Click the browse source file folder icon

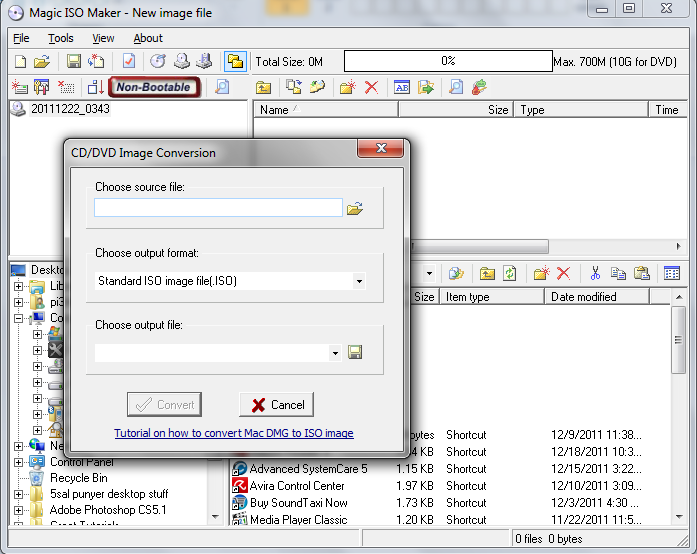click(x=355, y=208)
